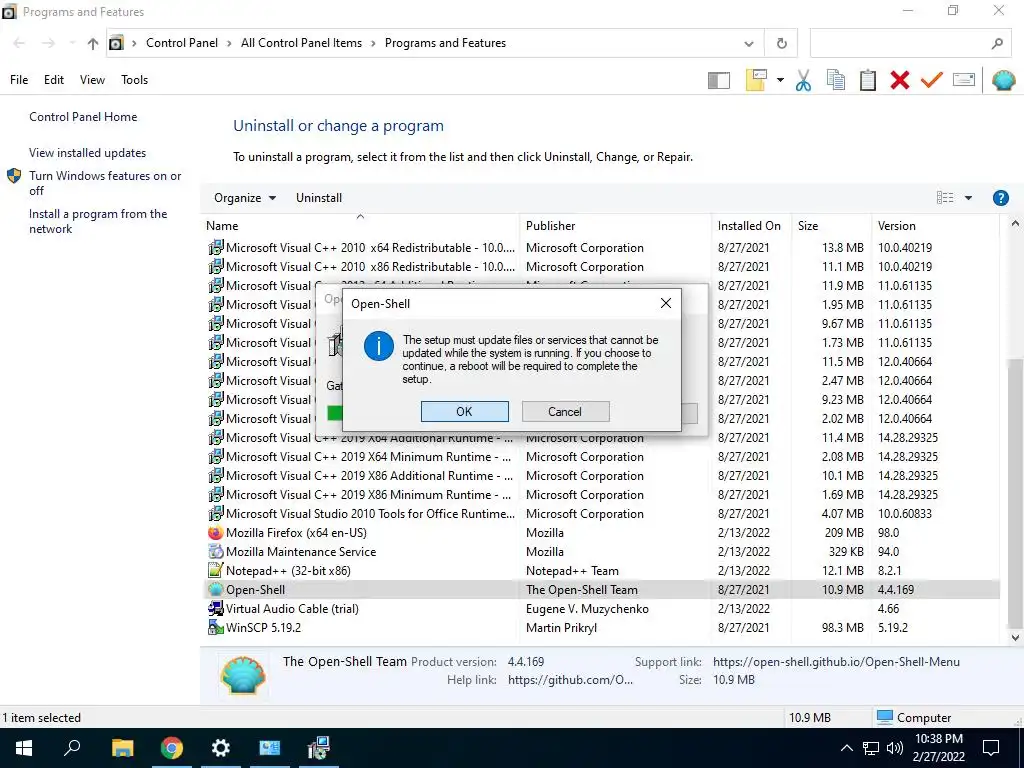Click the Copy icon in toolbar
This screenshot has width=1024, height=768.
pos(835,80)
